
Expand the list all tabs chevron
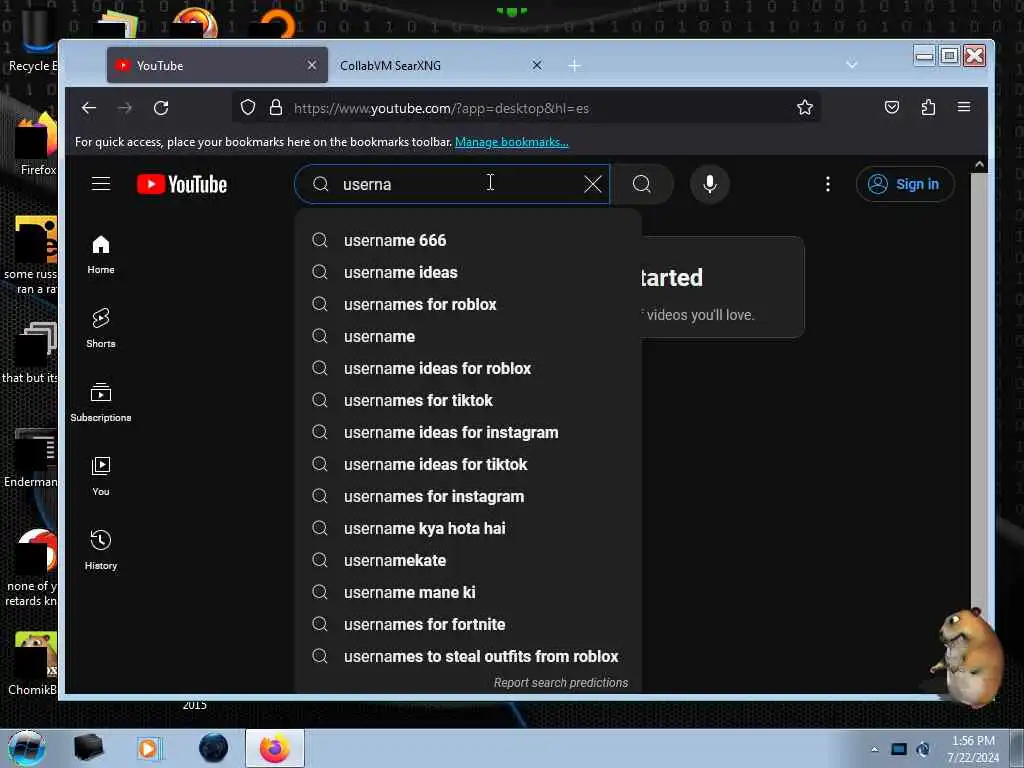pos(851,65)
